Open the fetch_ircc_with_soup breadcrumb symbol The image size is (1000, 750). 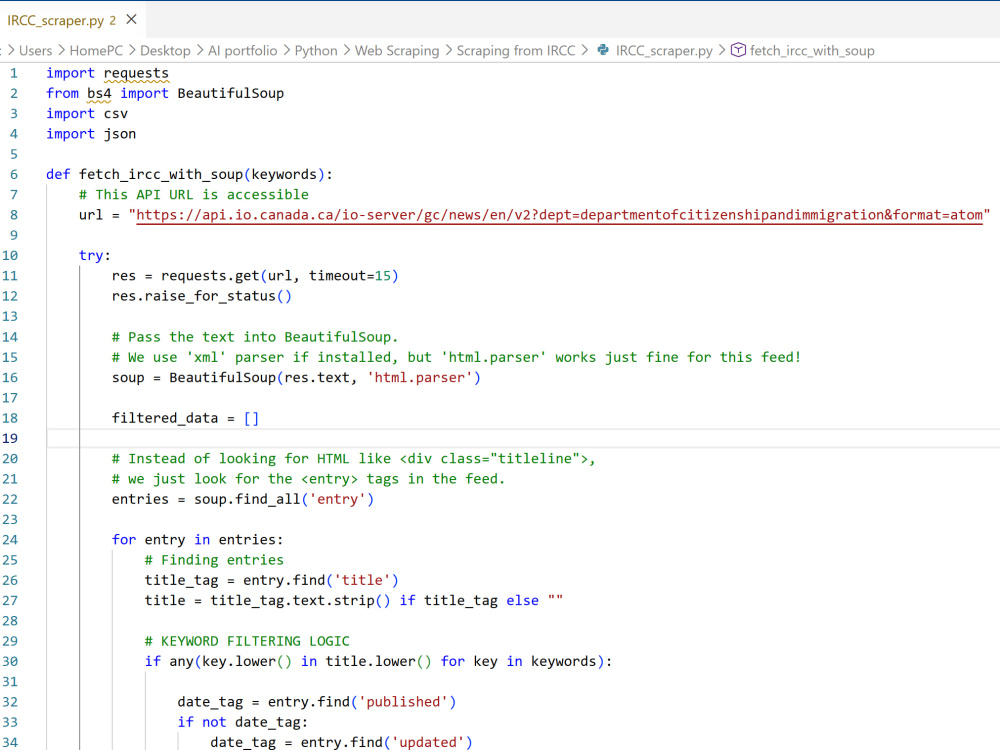coord(812,51)
